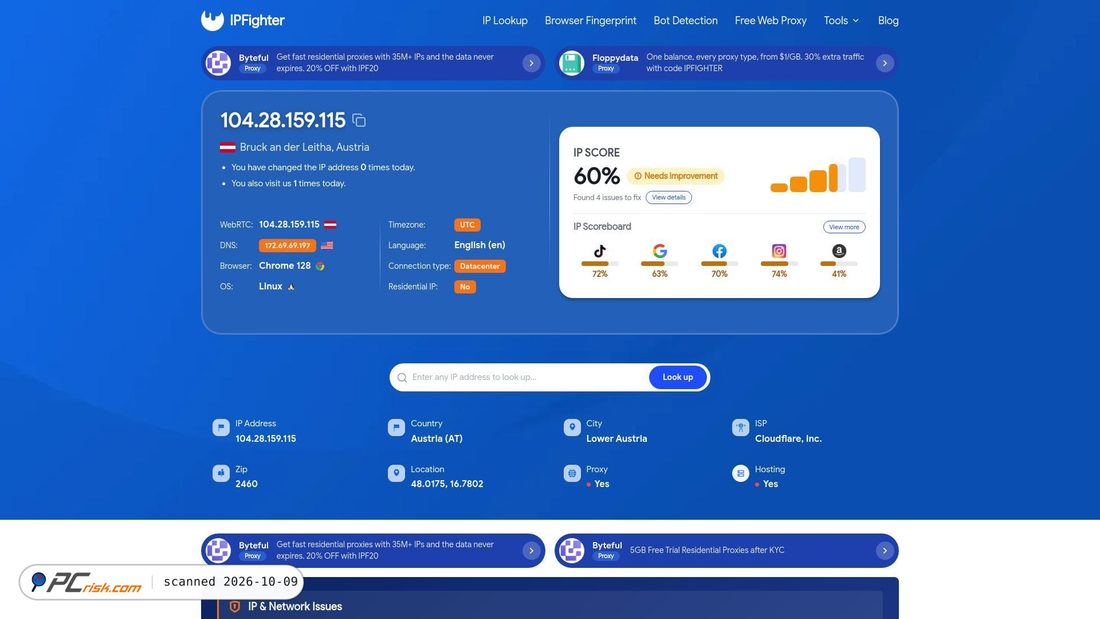
Task: Open arrow on 5GB Free Trial banner
Action: click(885, 551)
